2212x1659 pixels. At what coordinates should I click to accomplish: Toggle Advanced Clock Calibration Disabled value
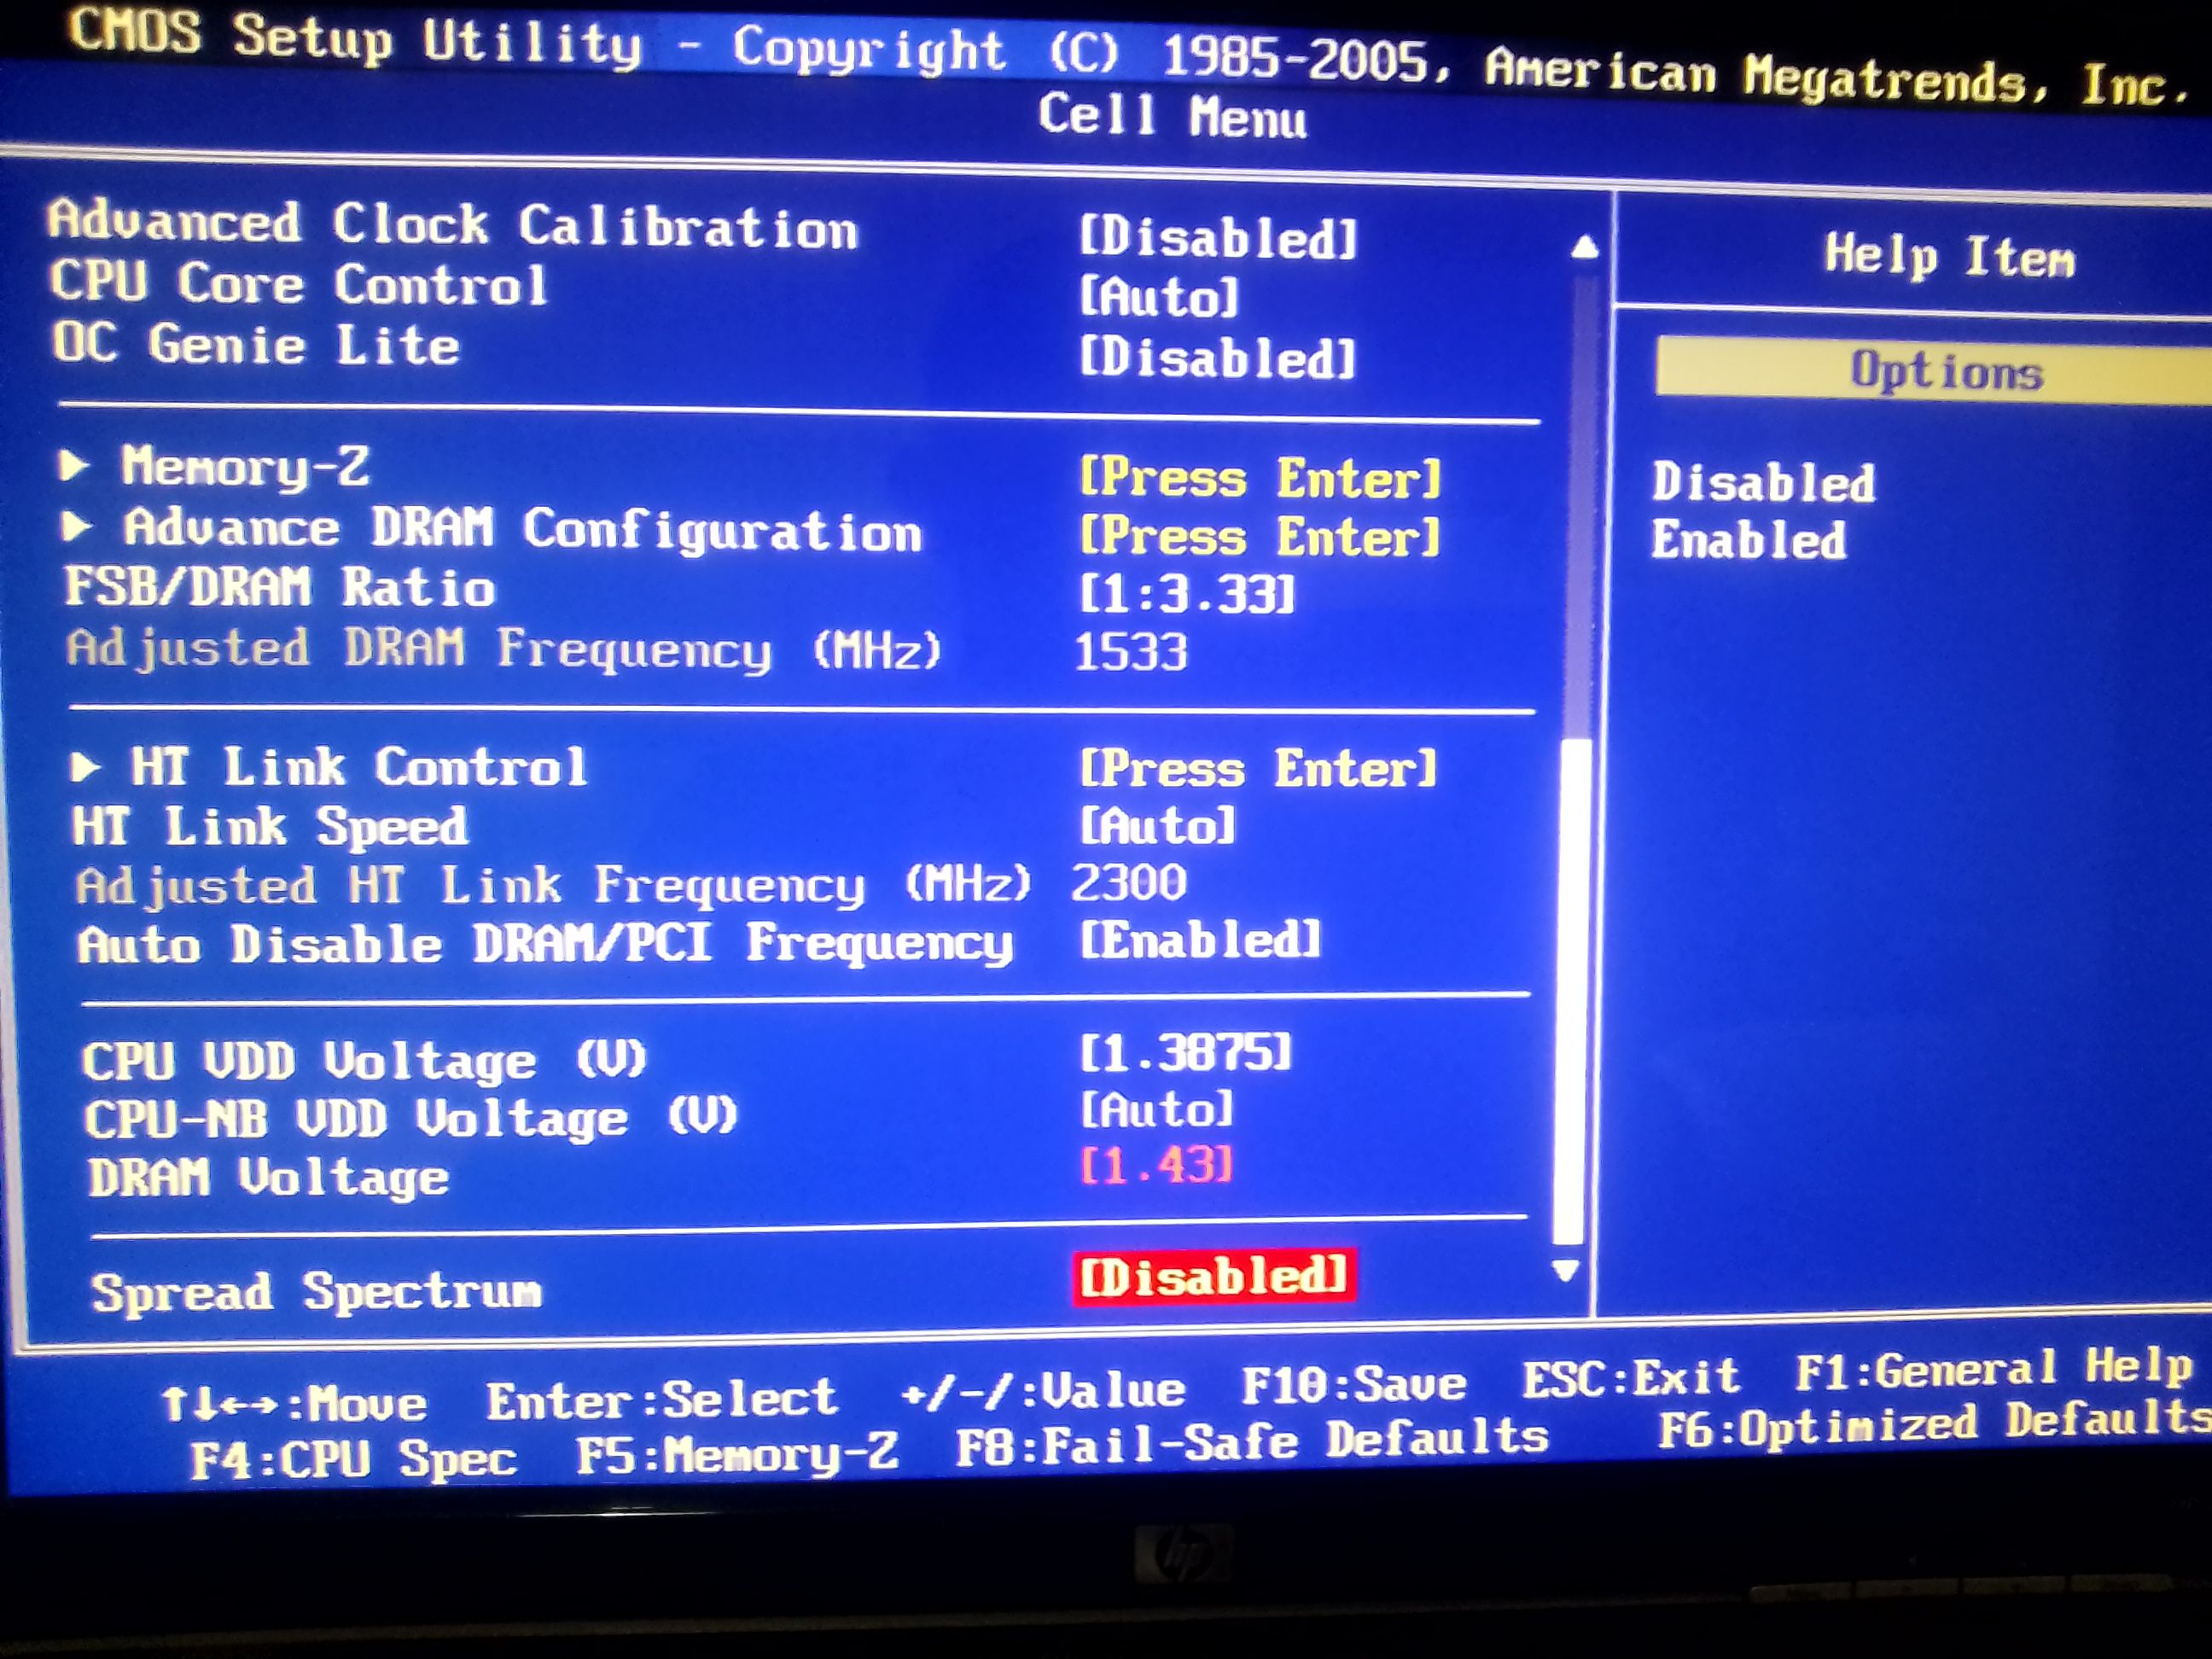point(1217,238)
